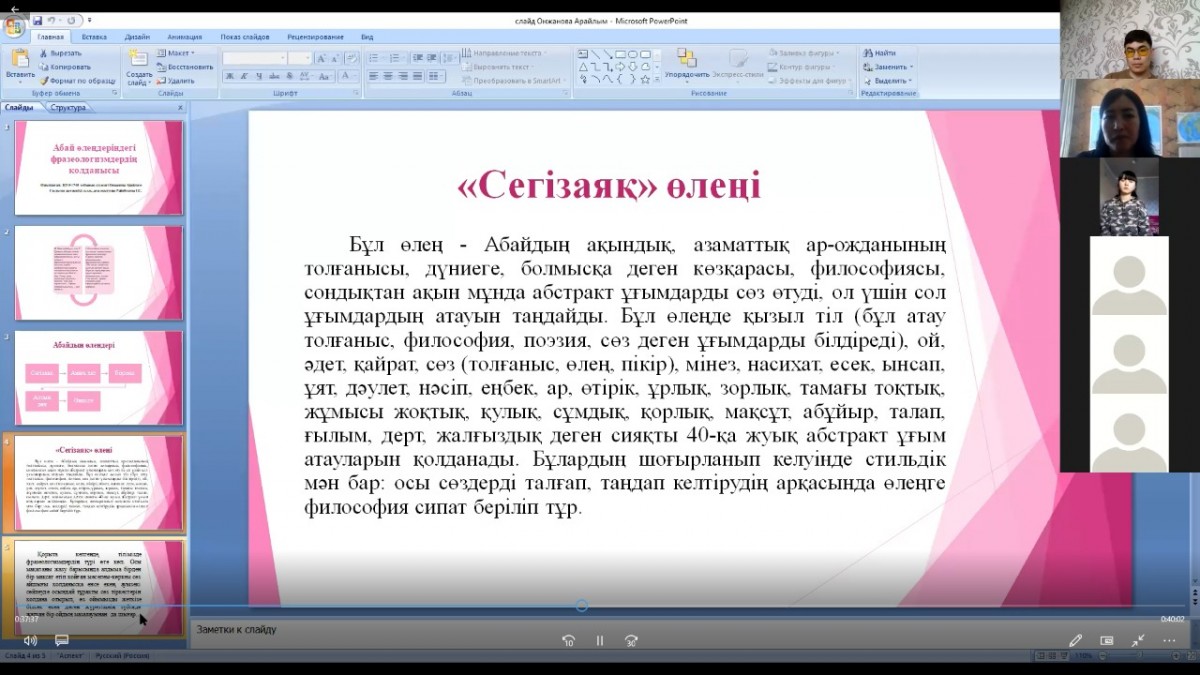
Task: Apply numbered list formatting
Action: coord(393,58)
